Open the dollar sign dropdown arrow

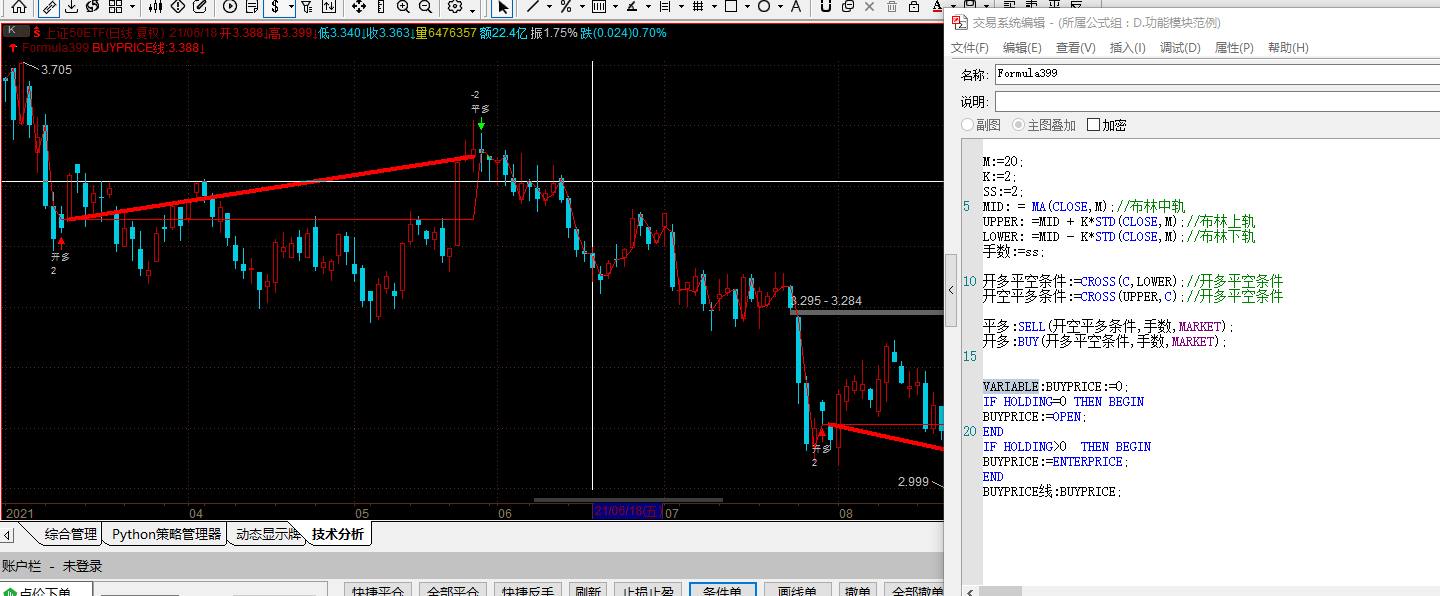point(291,7)
